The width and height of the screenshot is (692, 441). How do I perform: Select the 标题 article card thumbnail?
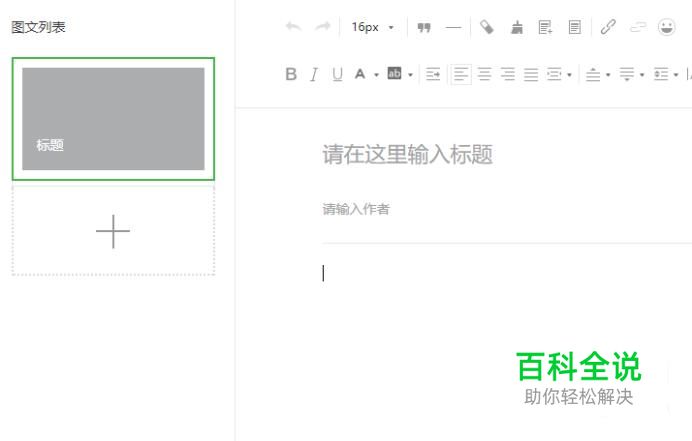113,119
